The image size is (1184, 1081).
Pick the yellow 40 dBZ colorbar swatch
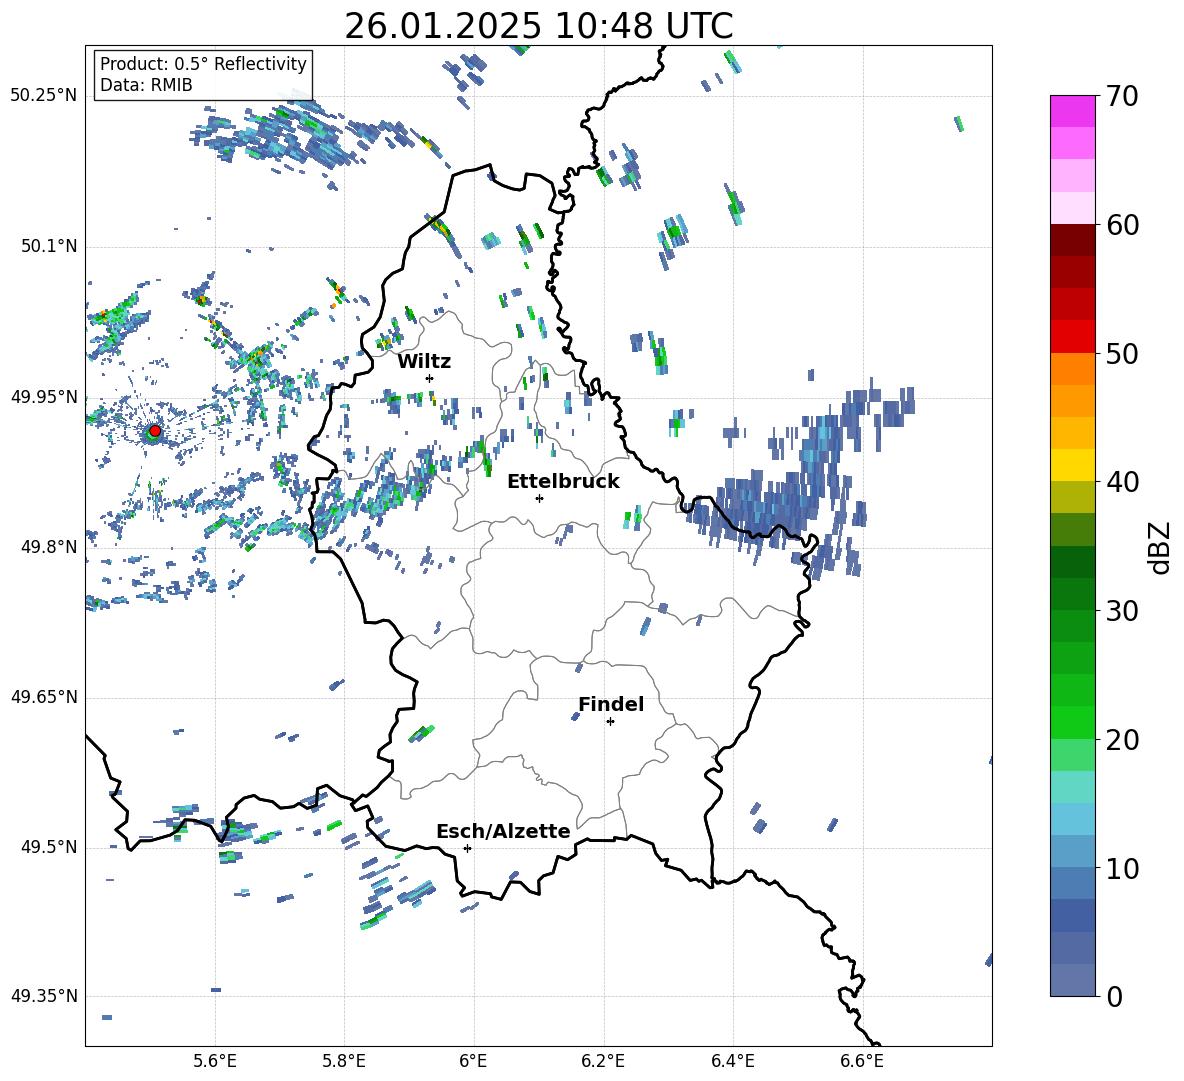point(1072,465)
